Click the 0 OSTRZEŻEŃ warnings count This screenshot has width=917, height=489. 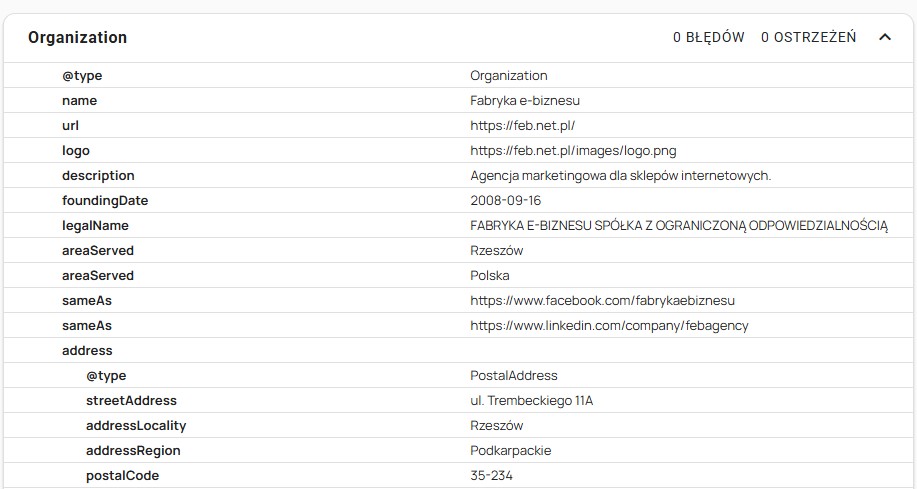[x=808, y=38]
